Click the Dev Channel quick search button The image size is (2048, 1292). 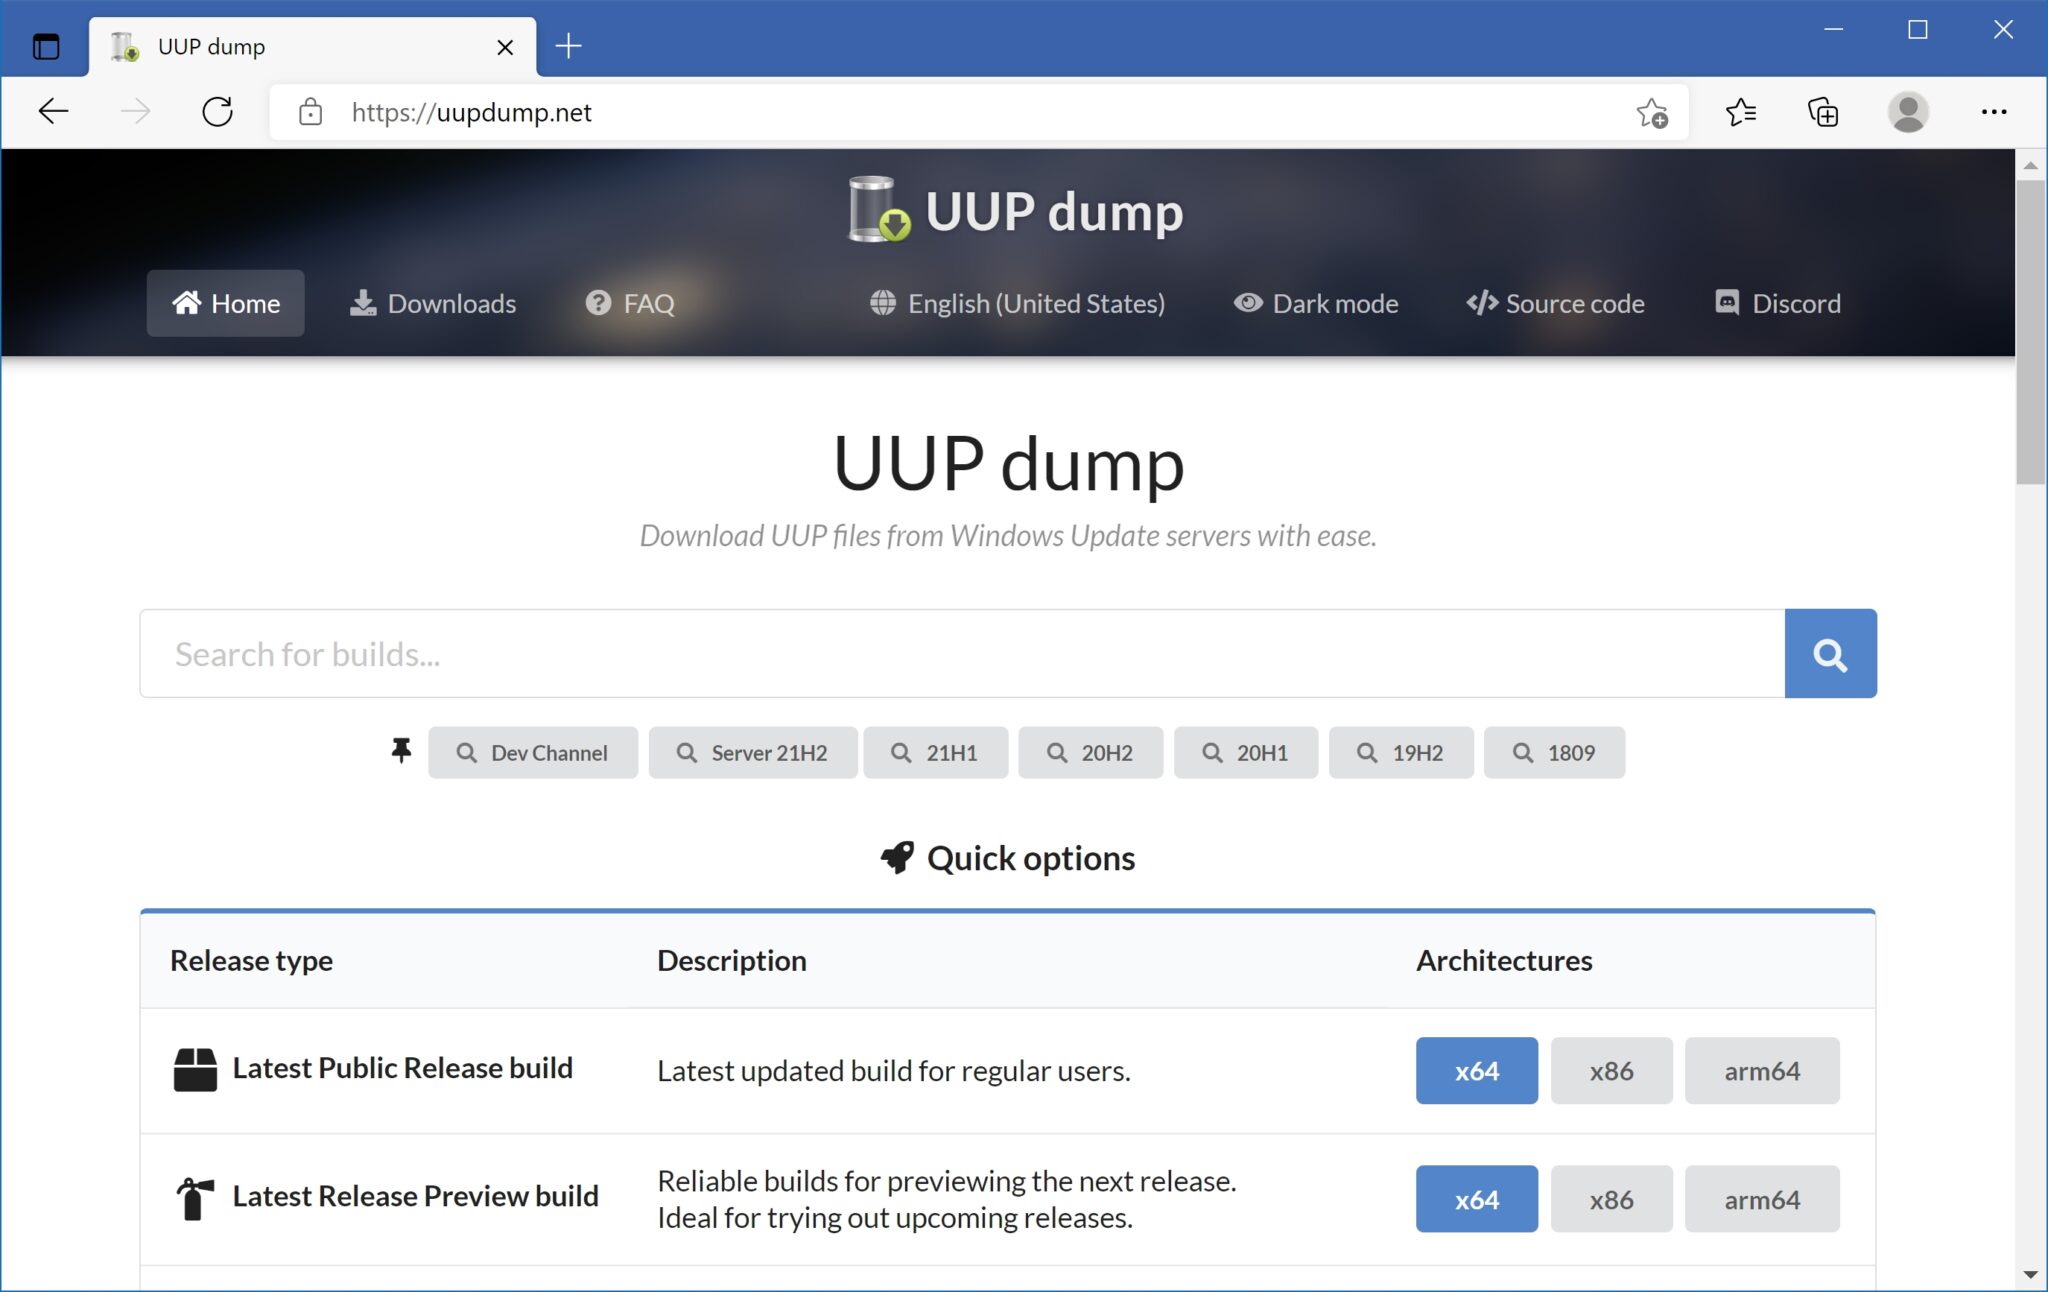pyautogui.click(x=533, y=752)
